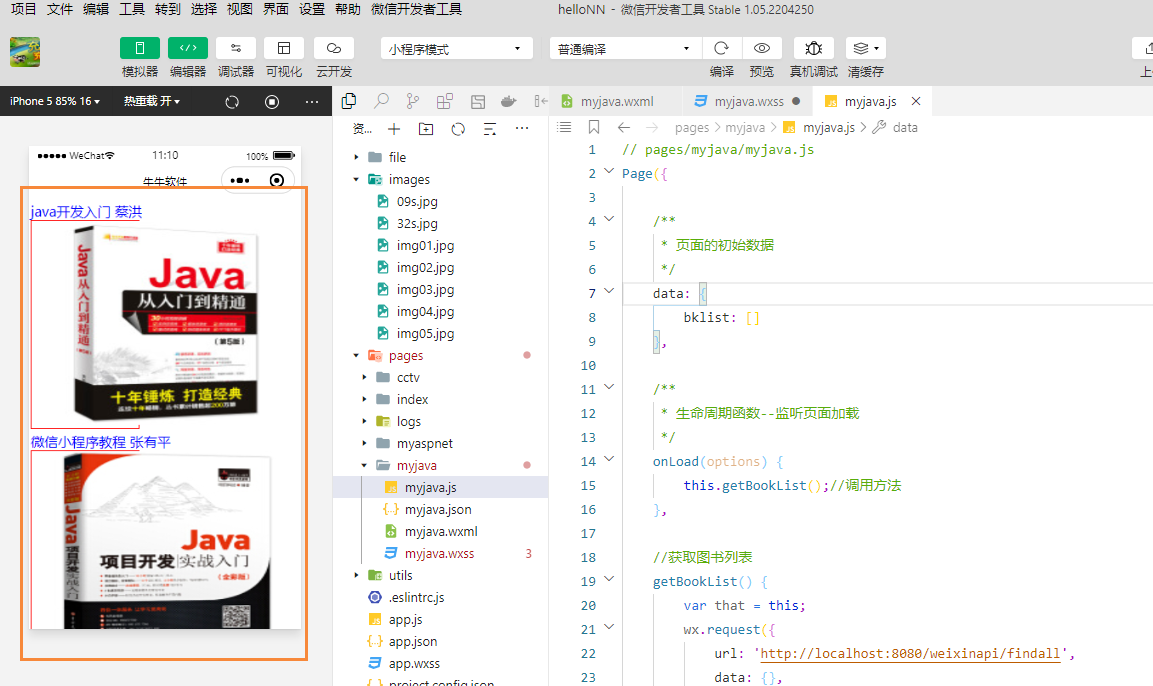1153x686 pixels.
Task: Click the new folder icon
Action: (426, 129)
